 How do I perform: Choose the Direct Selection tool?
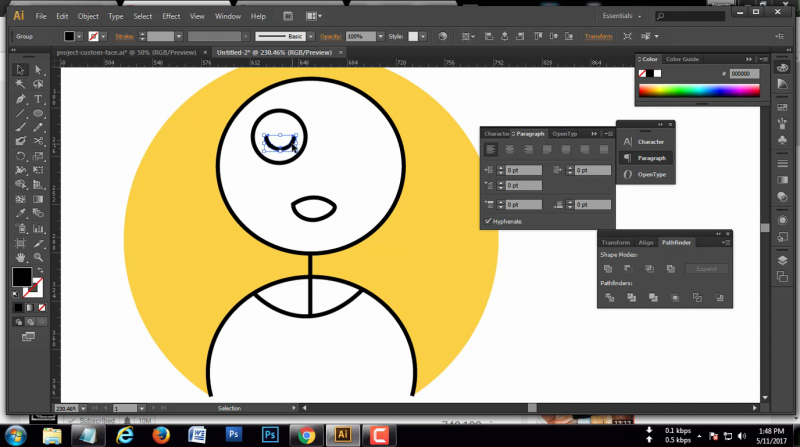(x=38, y=70)
